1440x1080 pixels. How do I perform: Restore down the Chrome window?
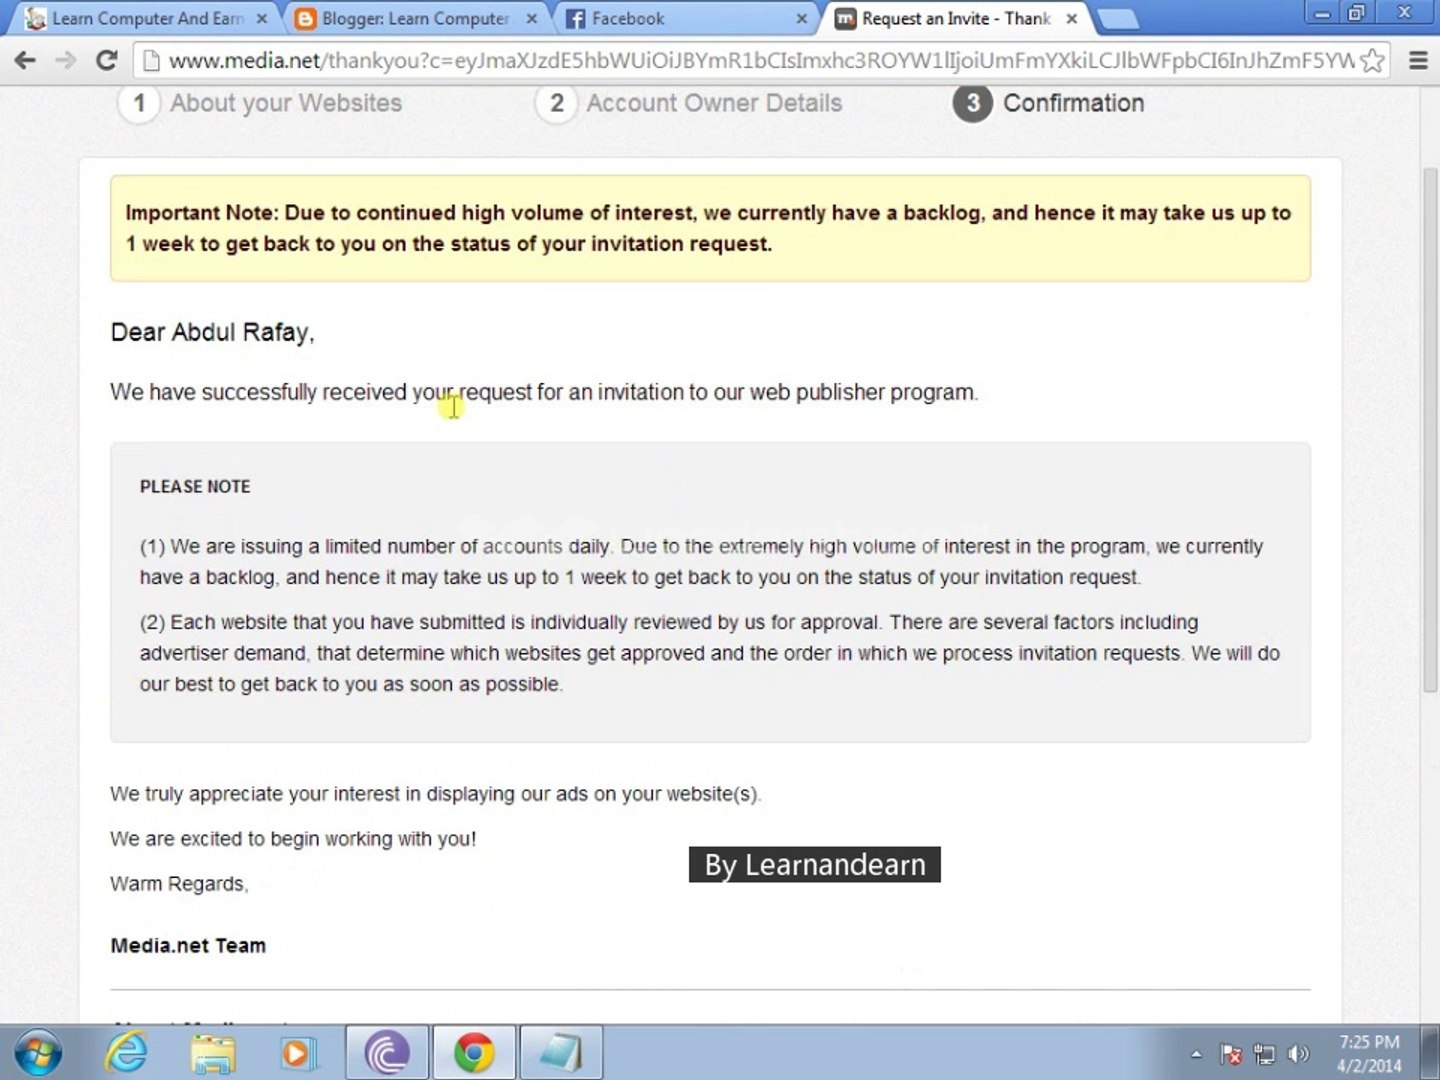(1357, 13)
